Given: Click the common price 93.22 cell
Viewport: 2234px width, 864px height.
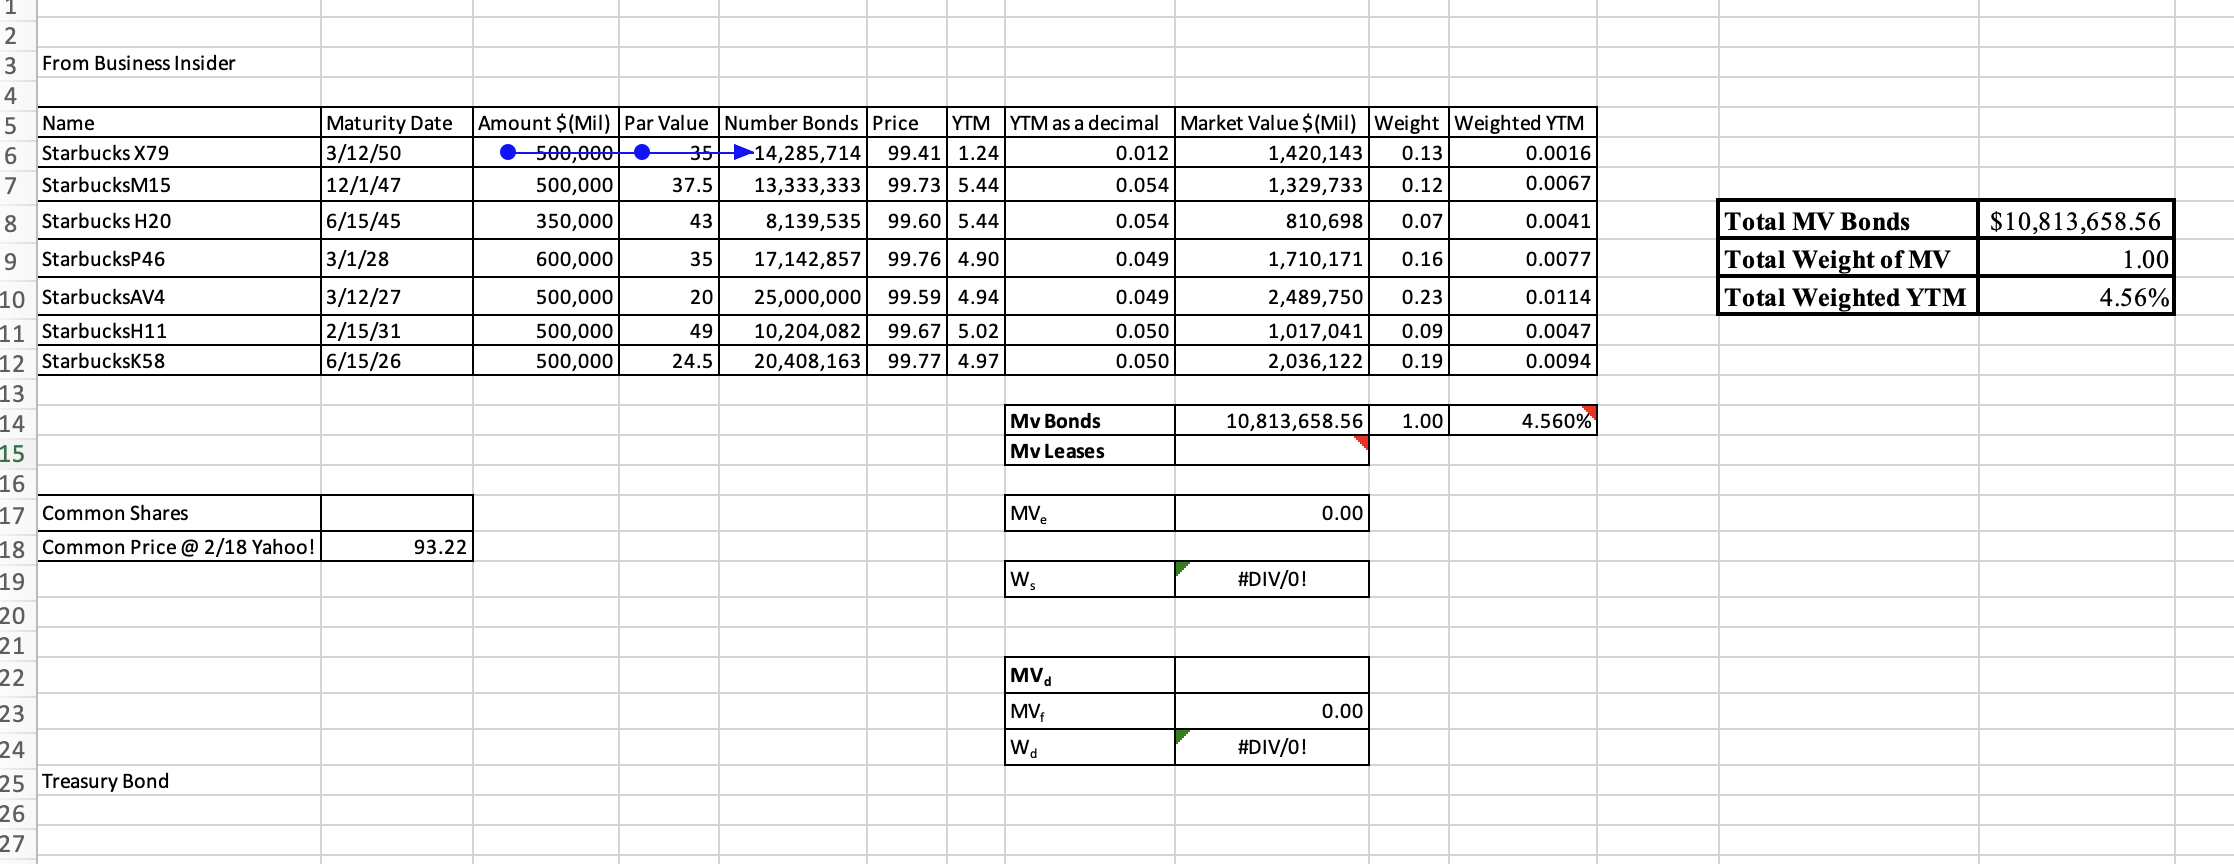Looking at the screenshot, I should coord(397,547).
